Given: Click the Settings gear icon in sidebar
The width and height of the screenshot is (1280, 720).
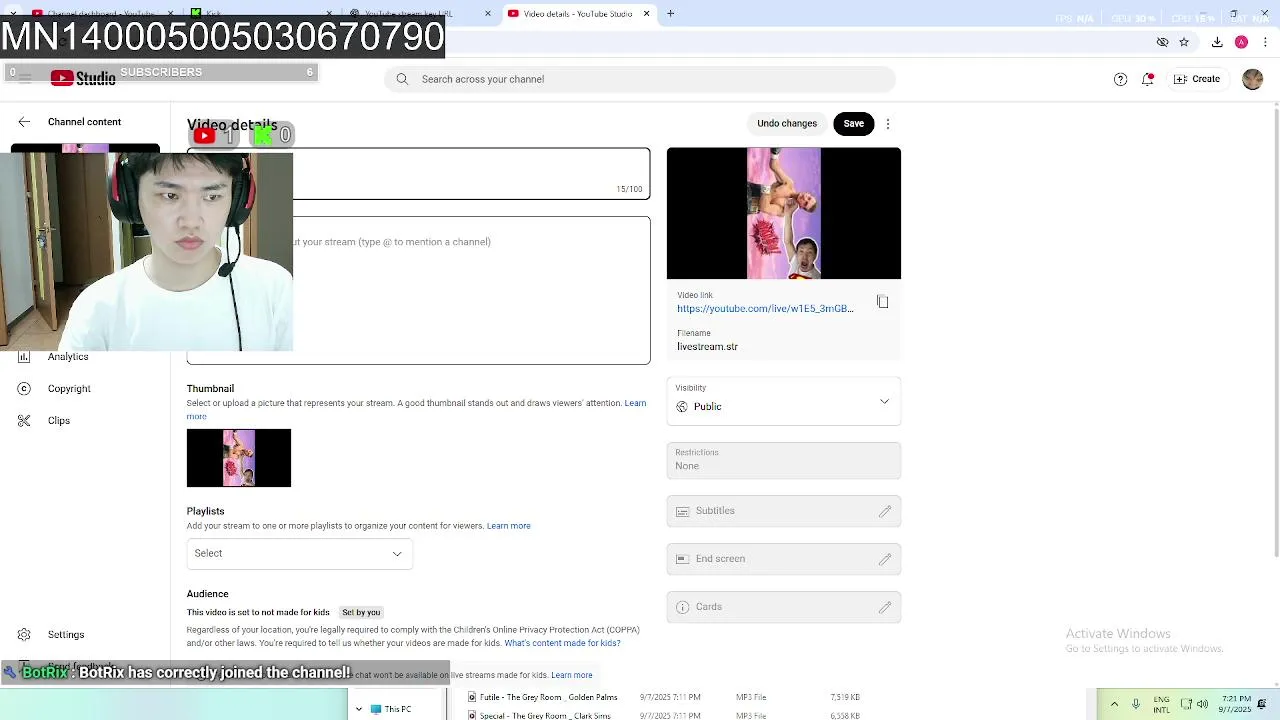Looking at the screenshot, I should pyautogui.click(x=24, y=635).
